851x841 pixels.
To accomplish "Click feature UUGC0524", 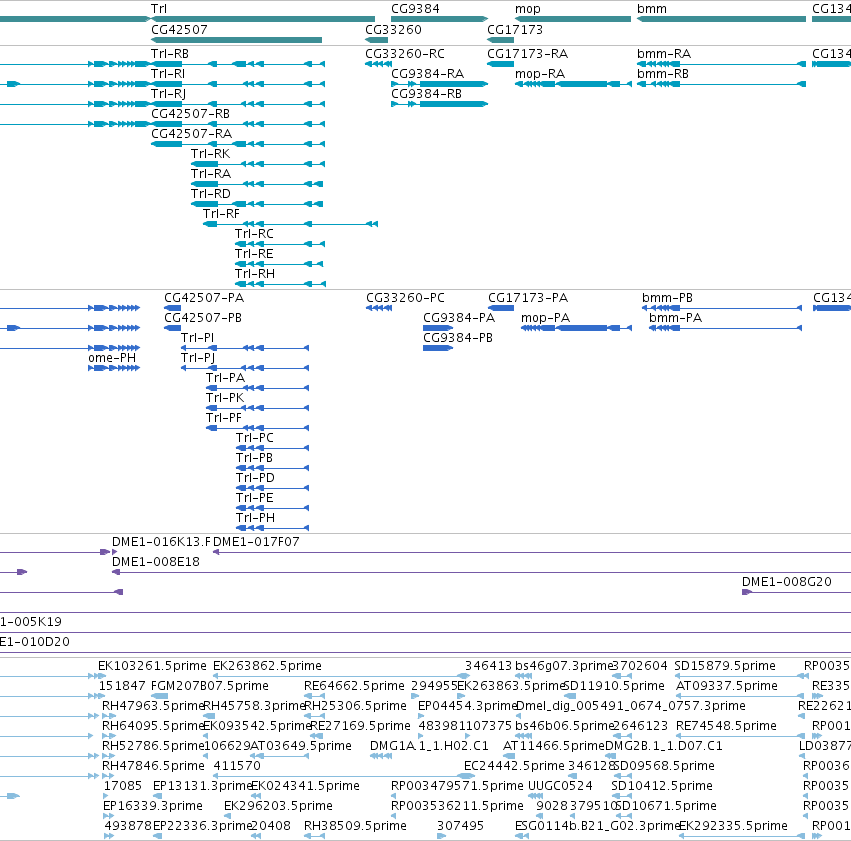I will click(560, 786).
